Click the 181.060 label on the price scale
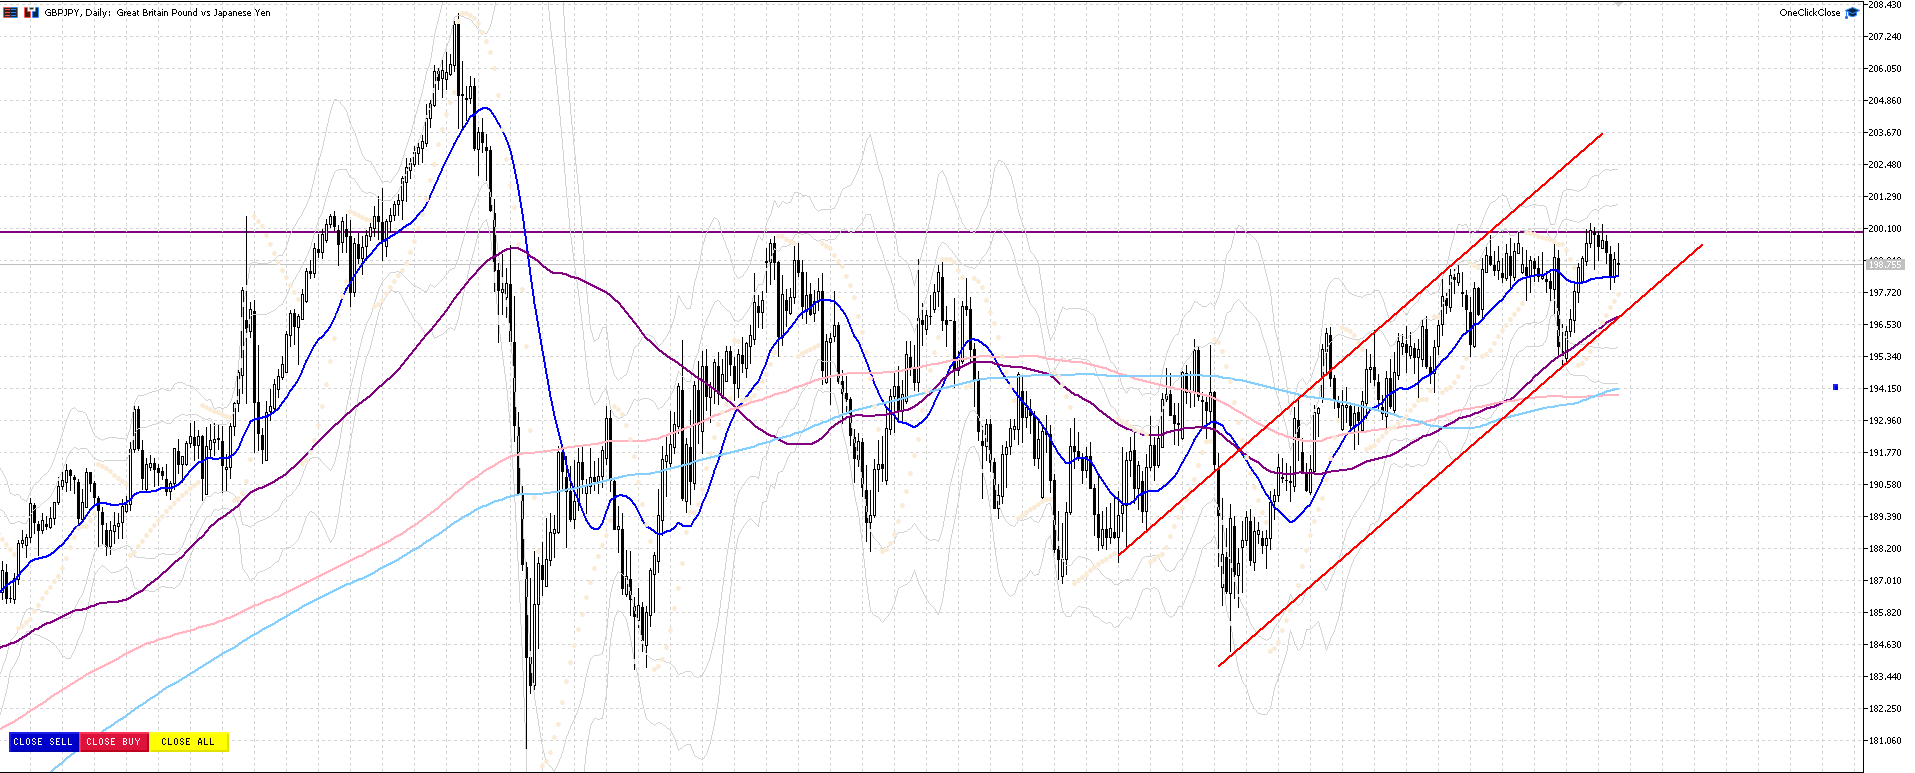The width and height of the screenshot is (1915, 773). (x=1885, y=741)
